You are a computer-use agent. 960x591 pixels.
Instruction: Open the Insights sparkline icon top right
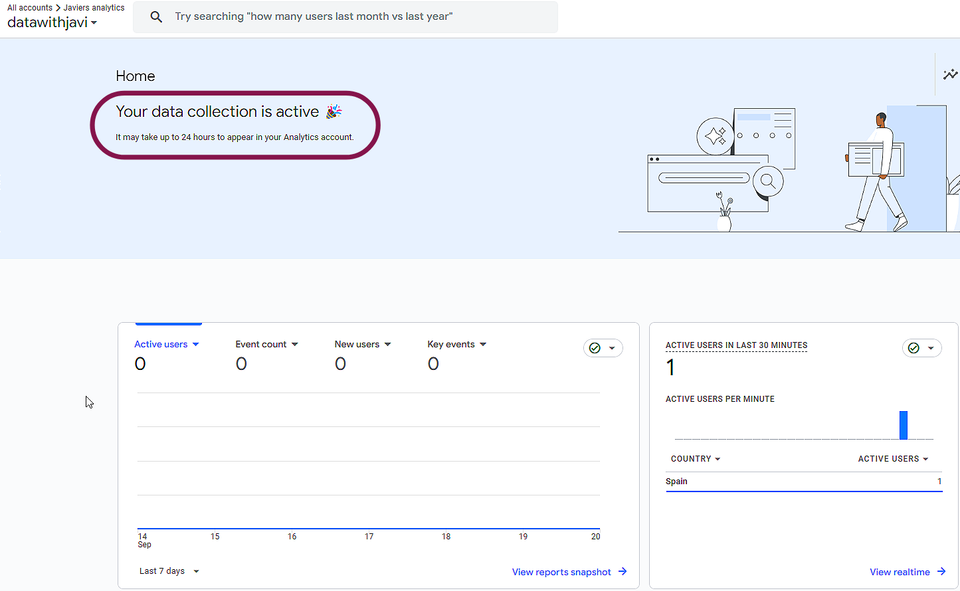point(950,74)
